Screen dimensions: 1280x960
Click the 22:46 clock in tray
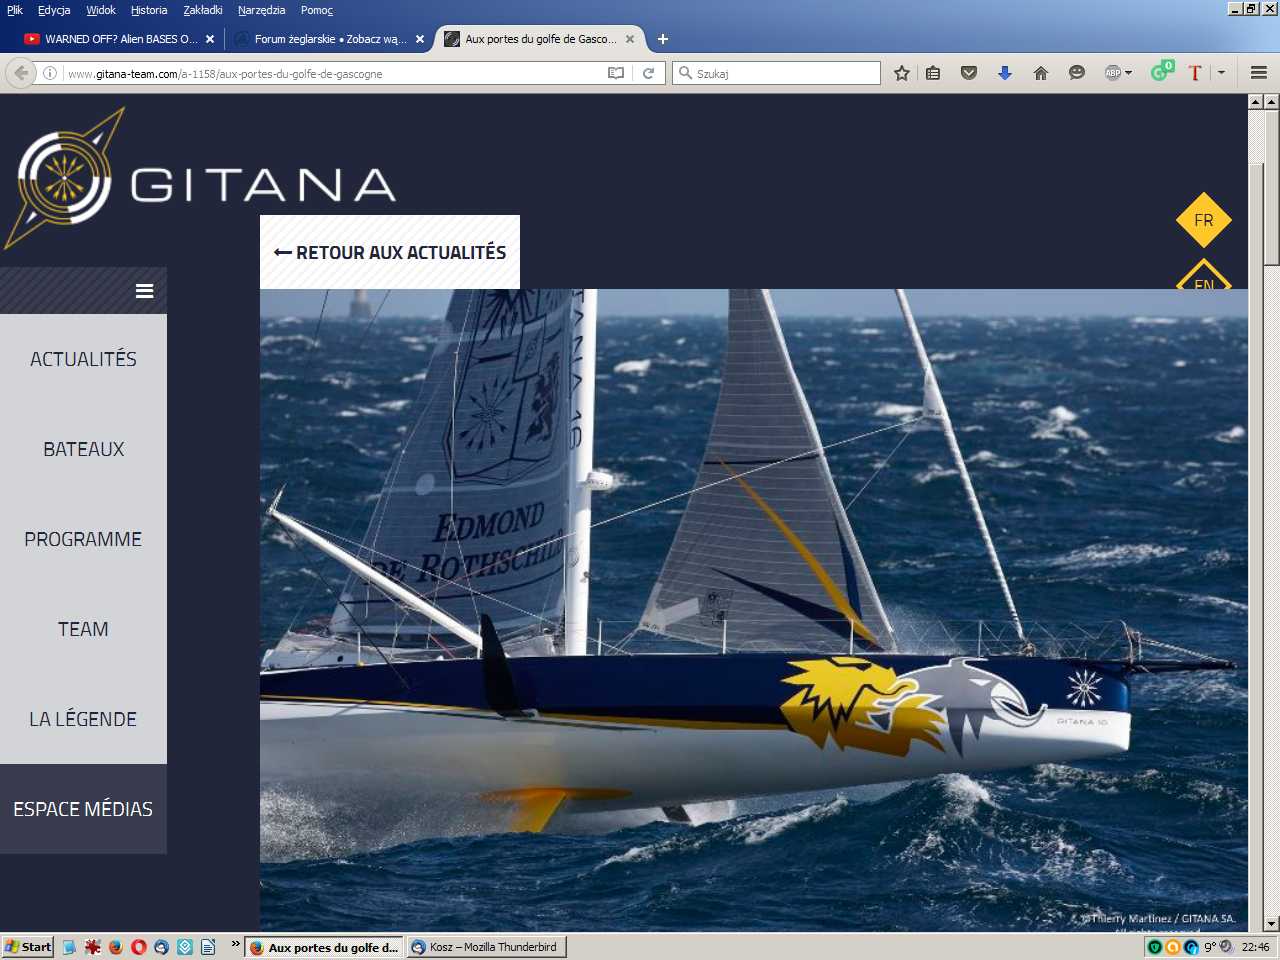1255,947
